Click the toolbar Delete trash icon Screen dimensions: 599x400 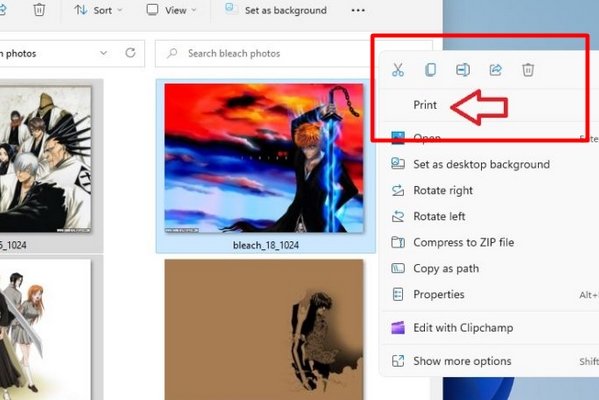39,9
